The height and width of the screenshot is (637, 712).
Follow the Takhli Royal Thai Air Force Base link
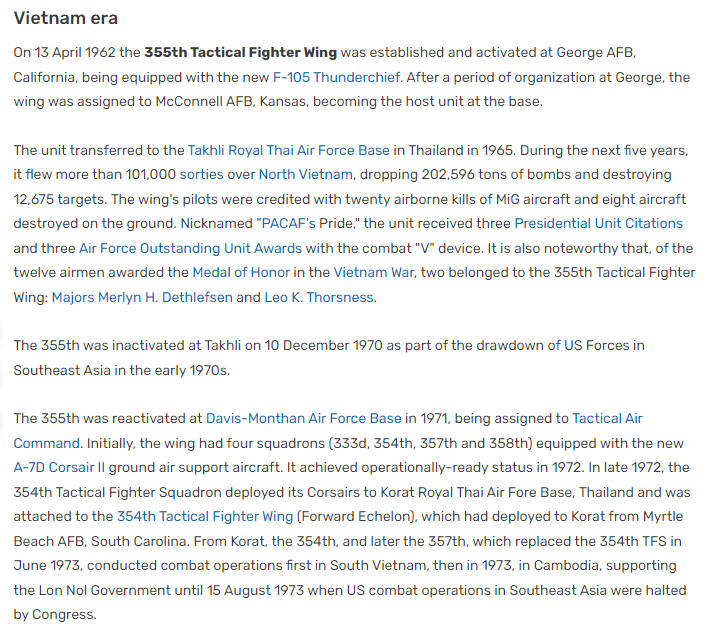pyautogui.click(x=289, y=150)
